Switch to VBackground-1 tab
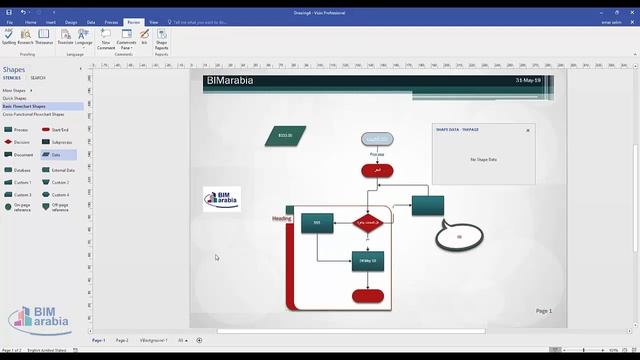 point(153,340)
